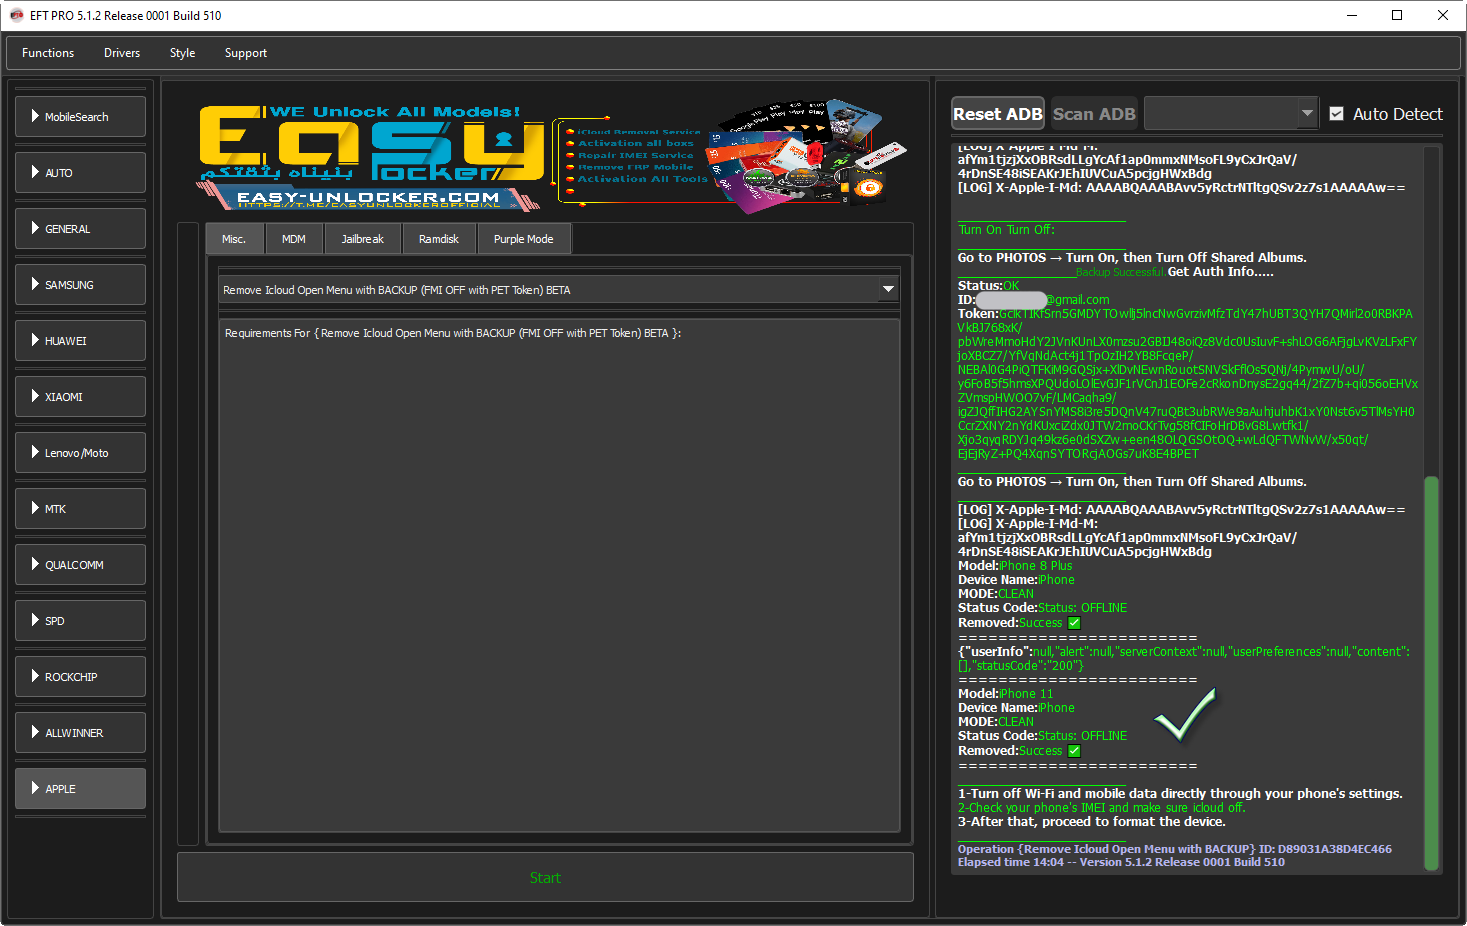Click the EFT PRO app icon in title bar
Screen dimensions: 1467x926
pyautogui.click(x=16, y=15)
